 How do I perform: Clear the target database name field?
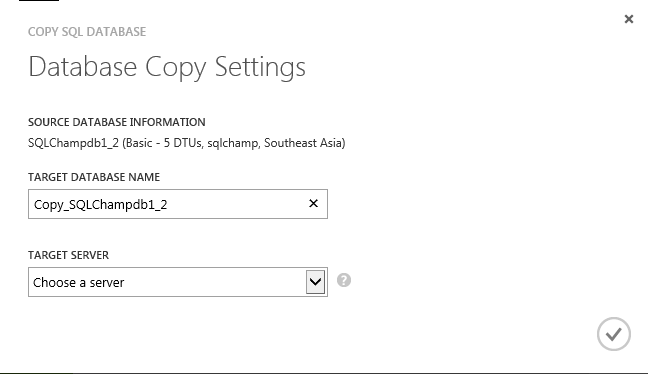tap(313, 203)
